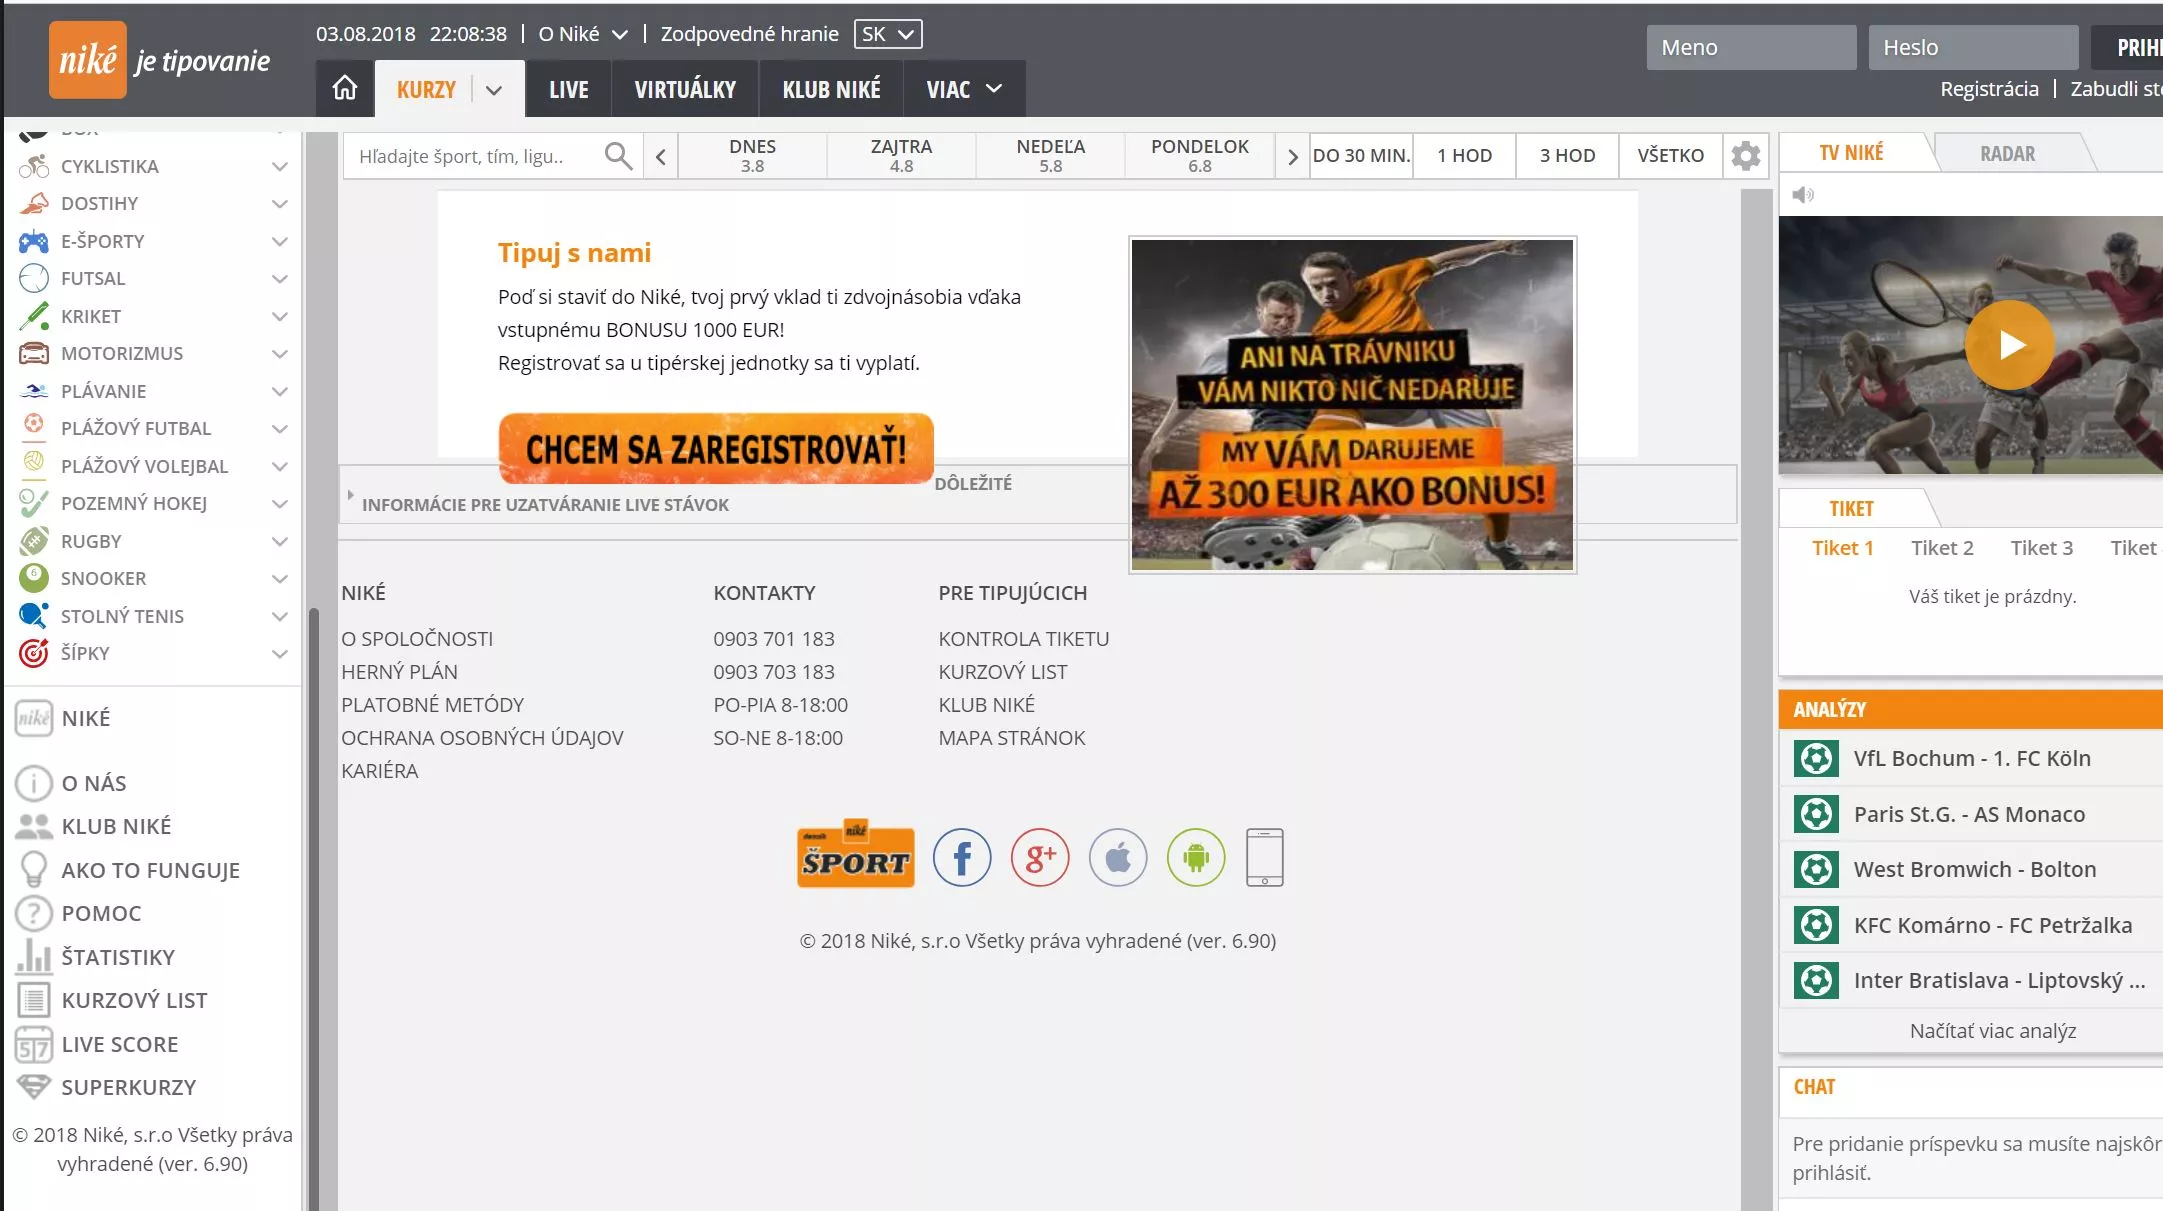Open the odds filter settings gear

[x=1745, y=156]
